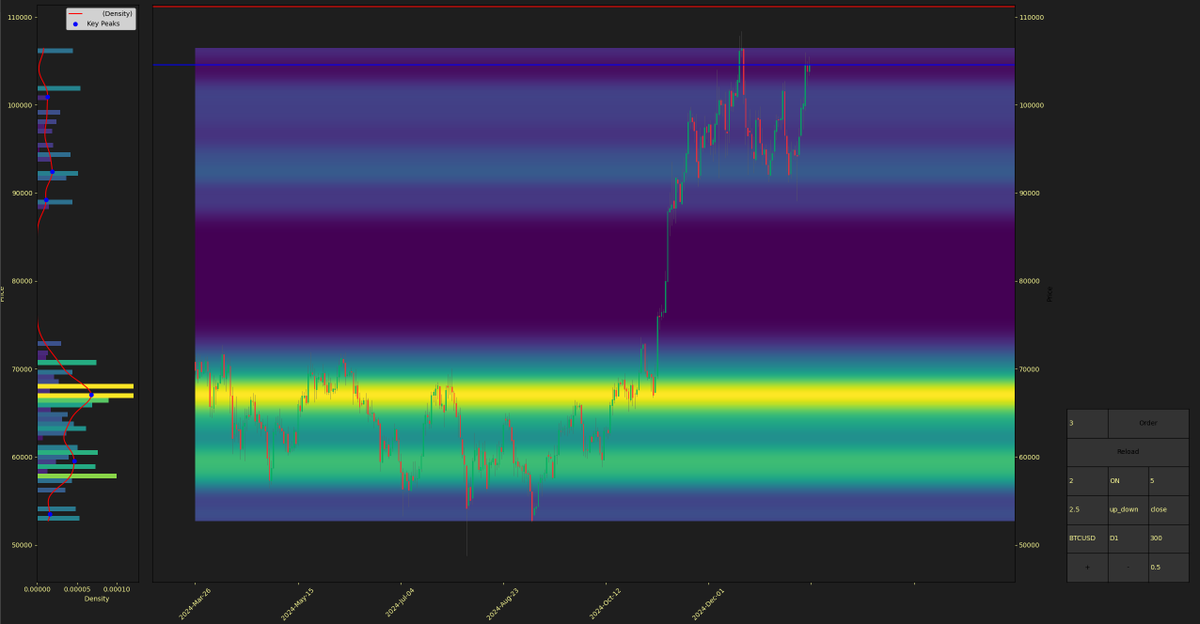Select the 2.5 parameter field
This screenshot has width=1200, height=624.
point(1087,510)
